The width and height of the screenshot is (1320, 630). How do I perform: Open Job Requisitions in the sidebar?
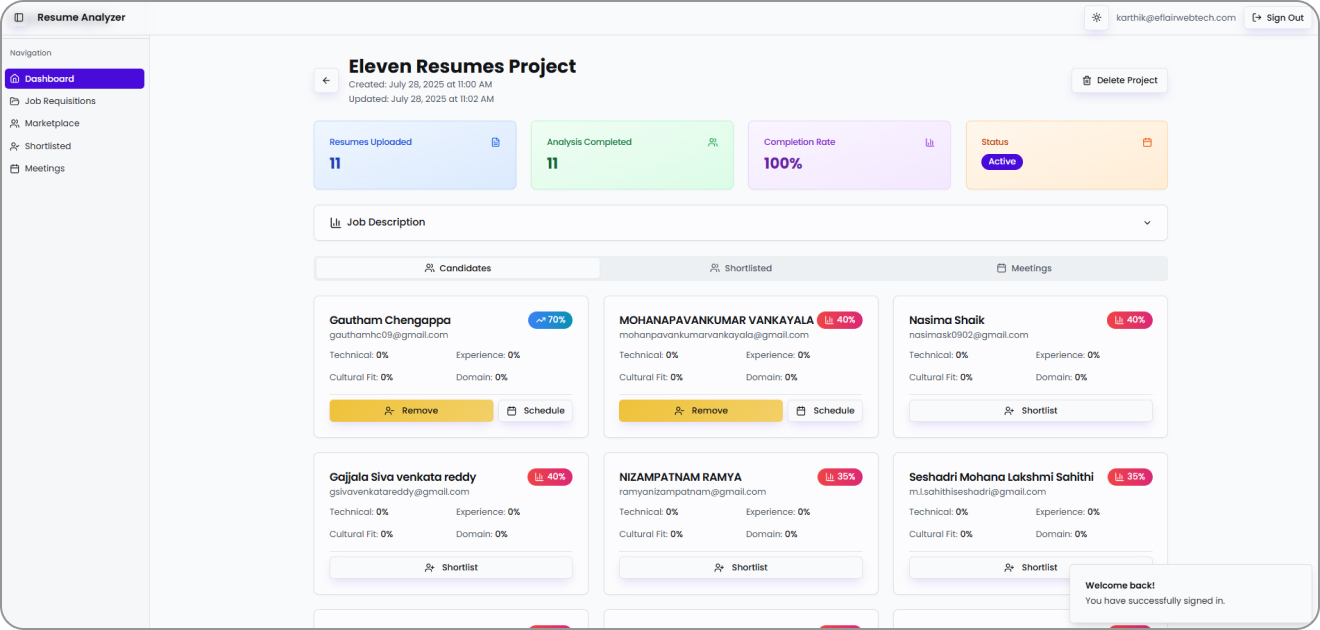point(74,101)
